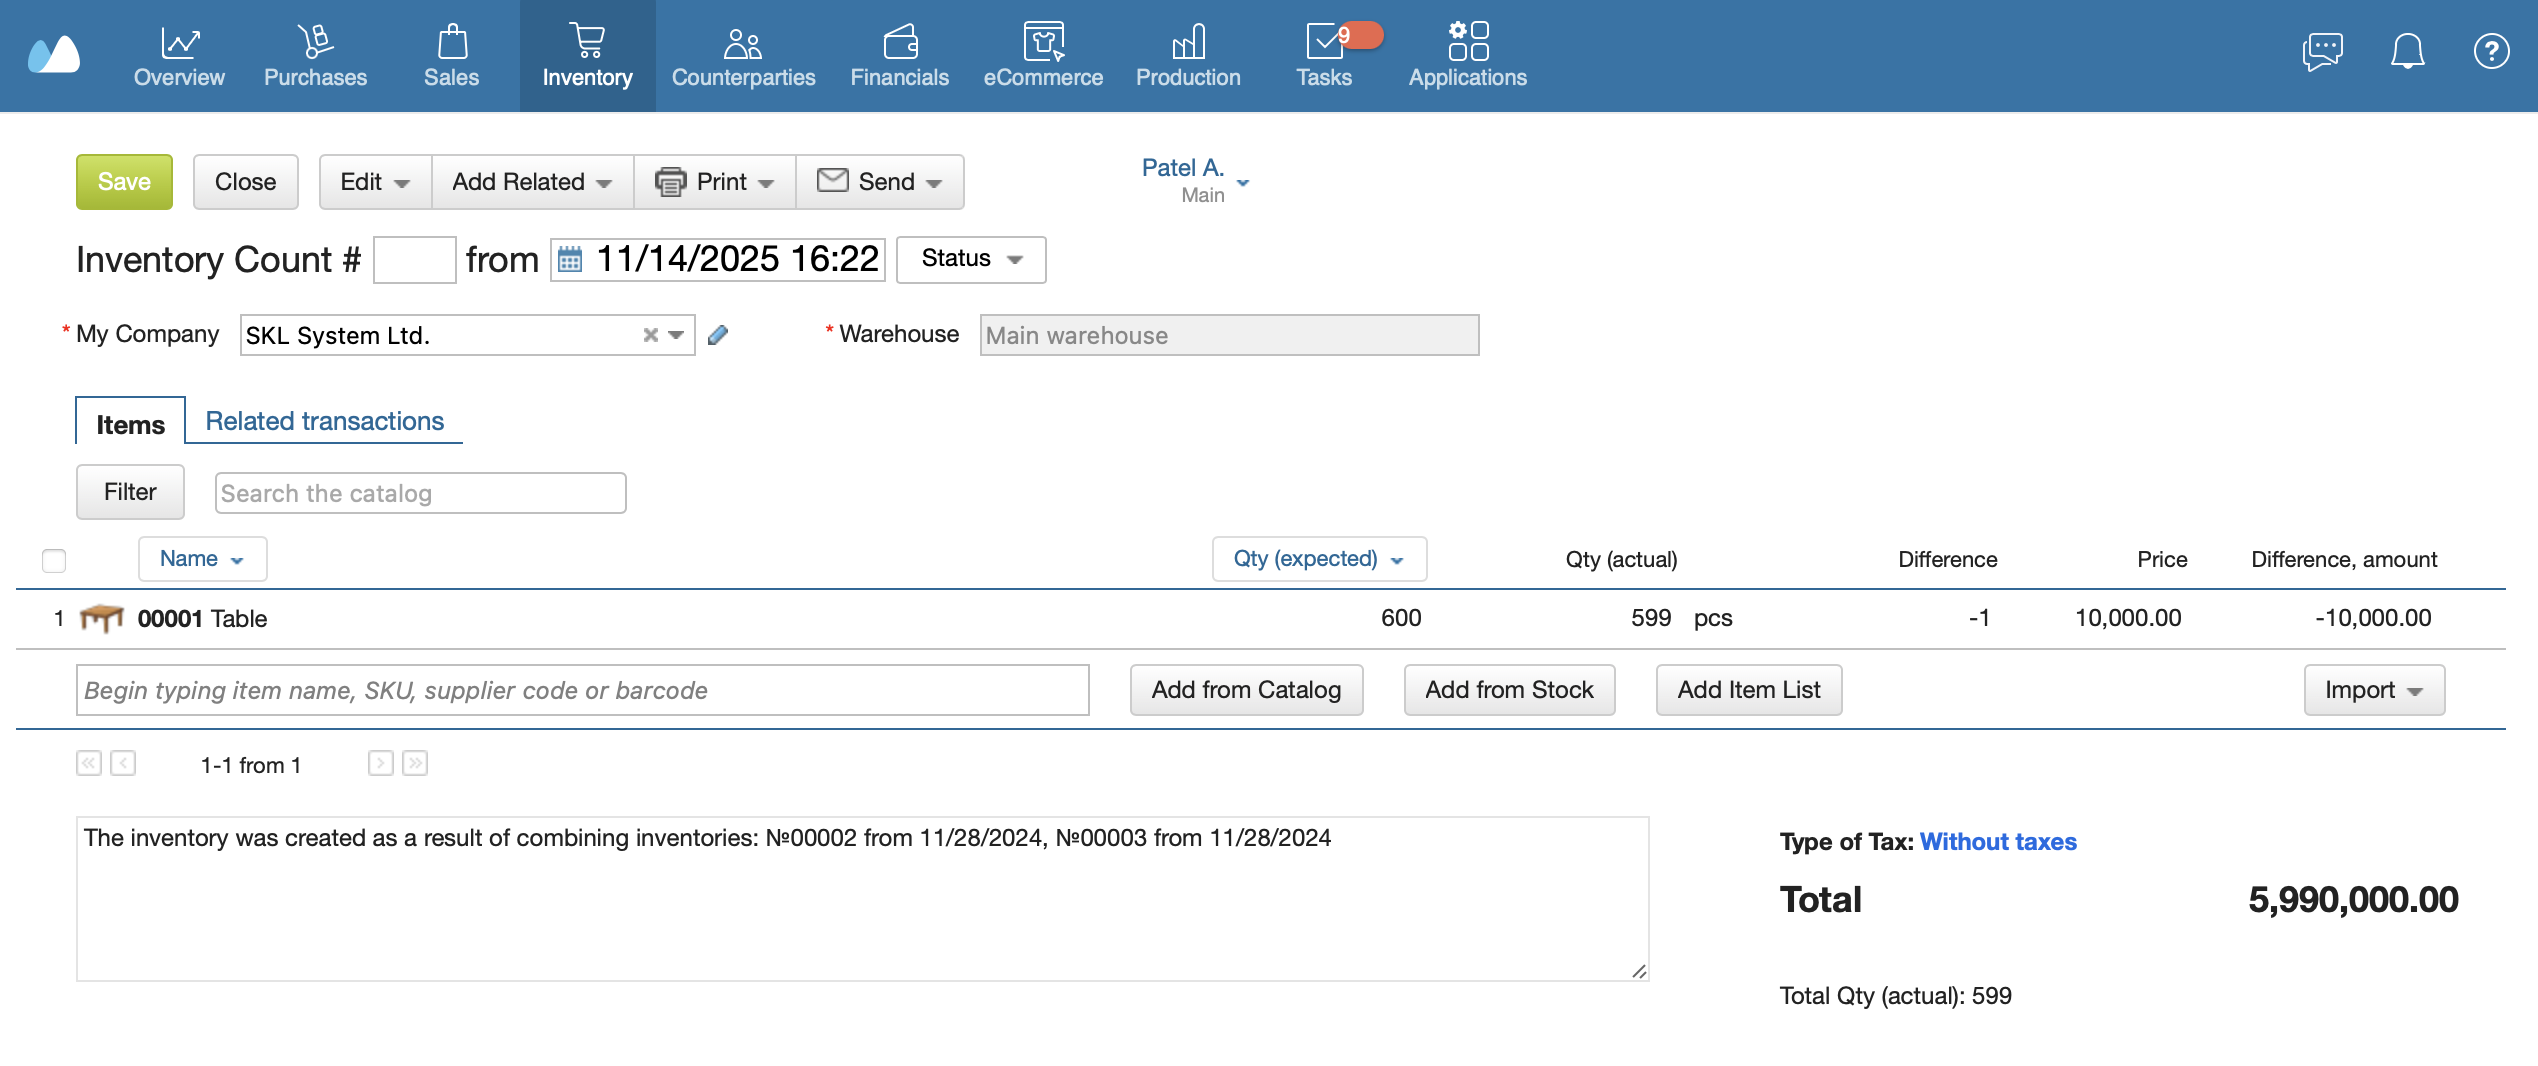
Task: Click the Difference value -1
Action: (x=1979, y=618)
